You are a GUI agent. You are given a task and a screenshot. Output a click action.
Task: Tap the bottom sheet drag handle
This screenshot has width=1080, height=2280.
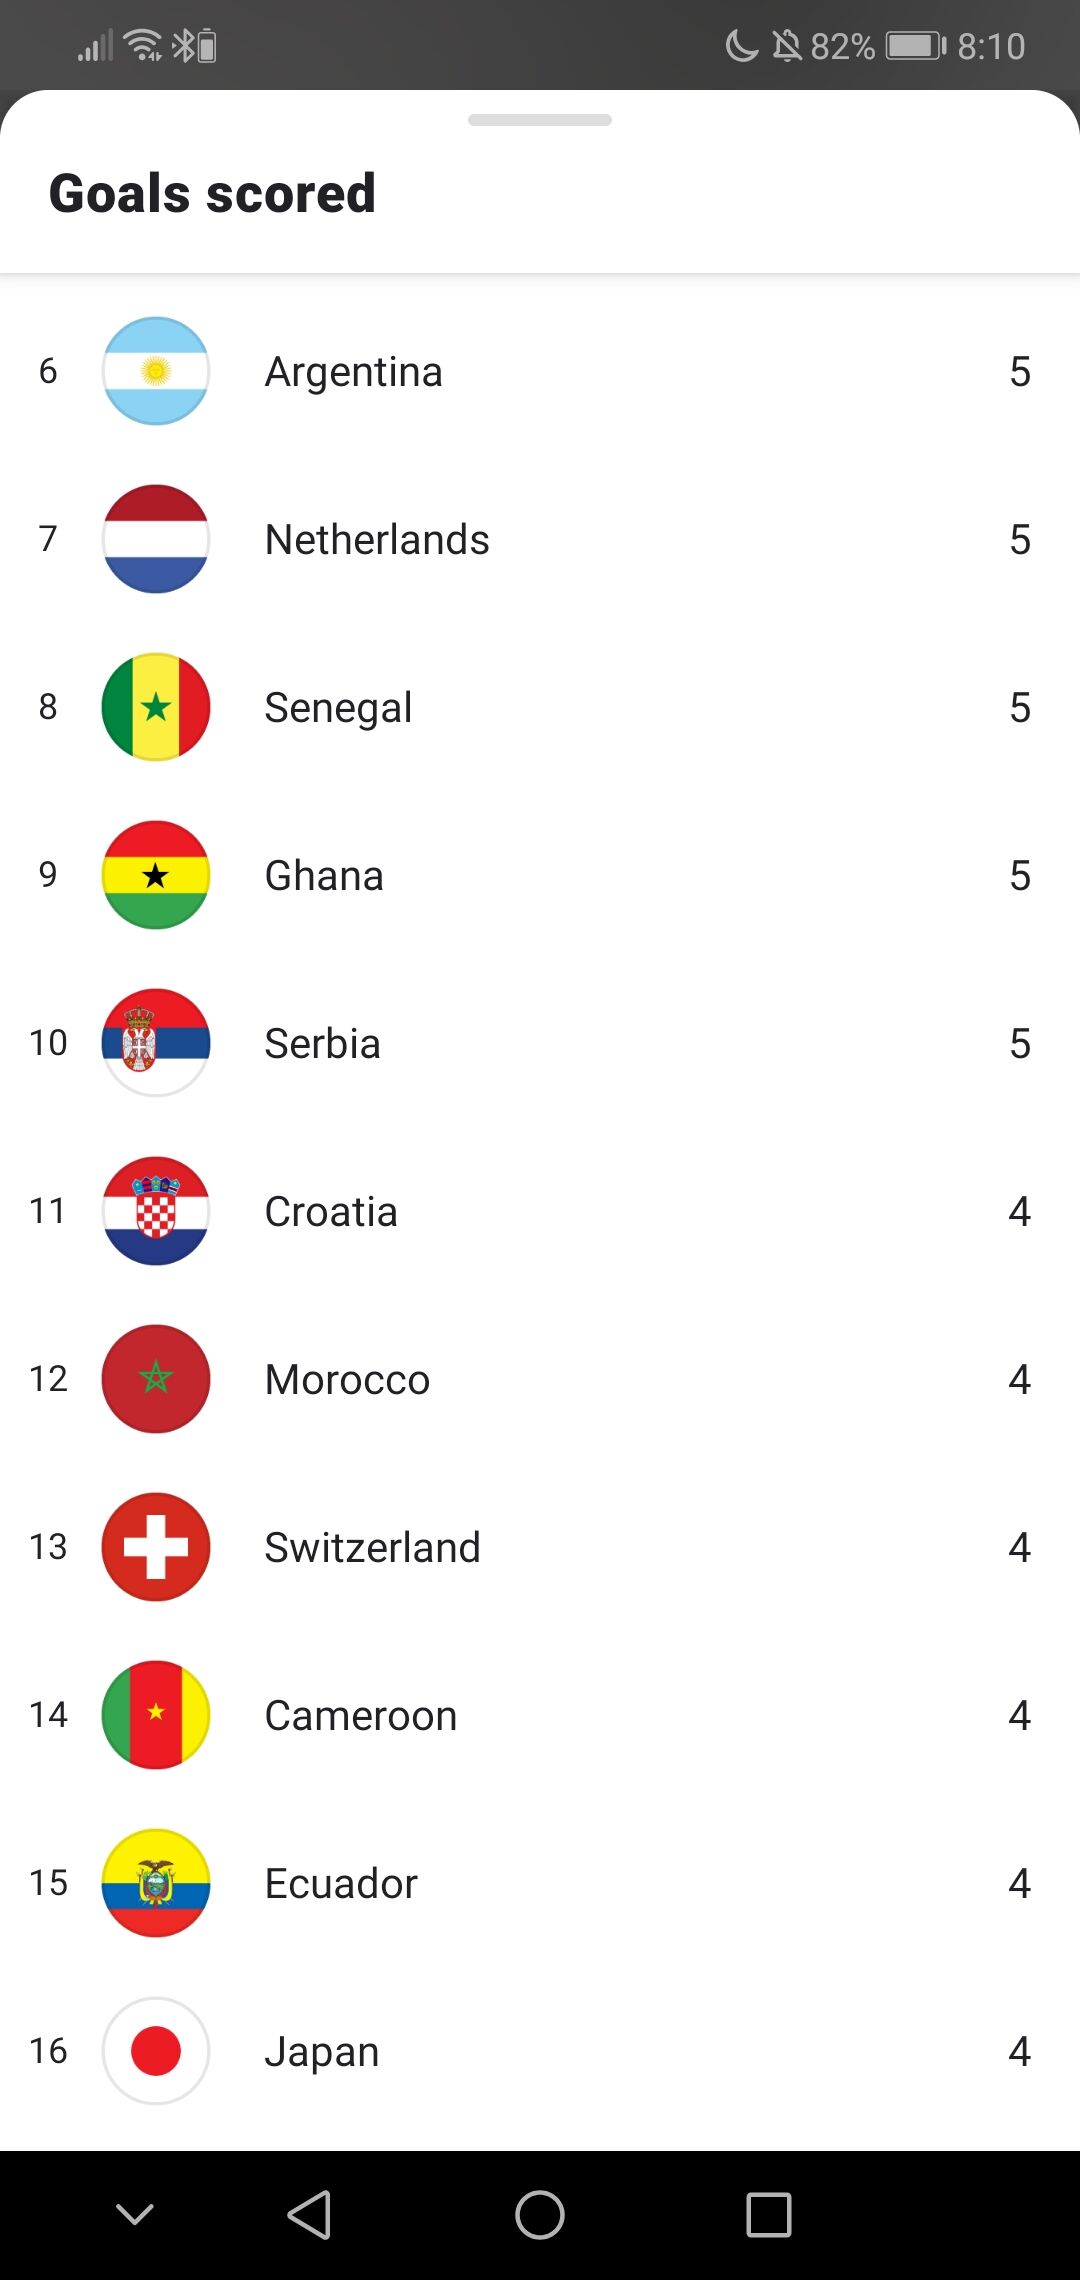[540, 120]
